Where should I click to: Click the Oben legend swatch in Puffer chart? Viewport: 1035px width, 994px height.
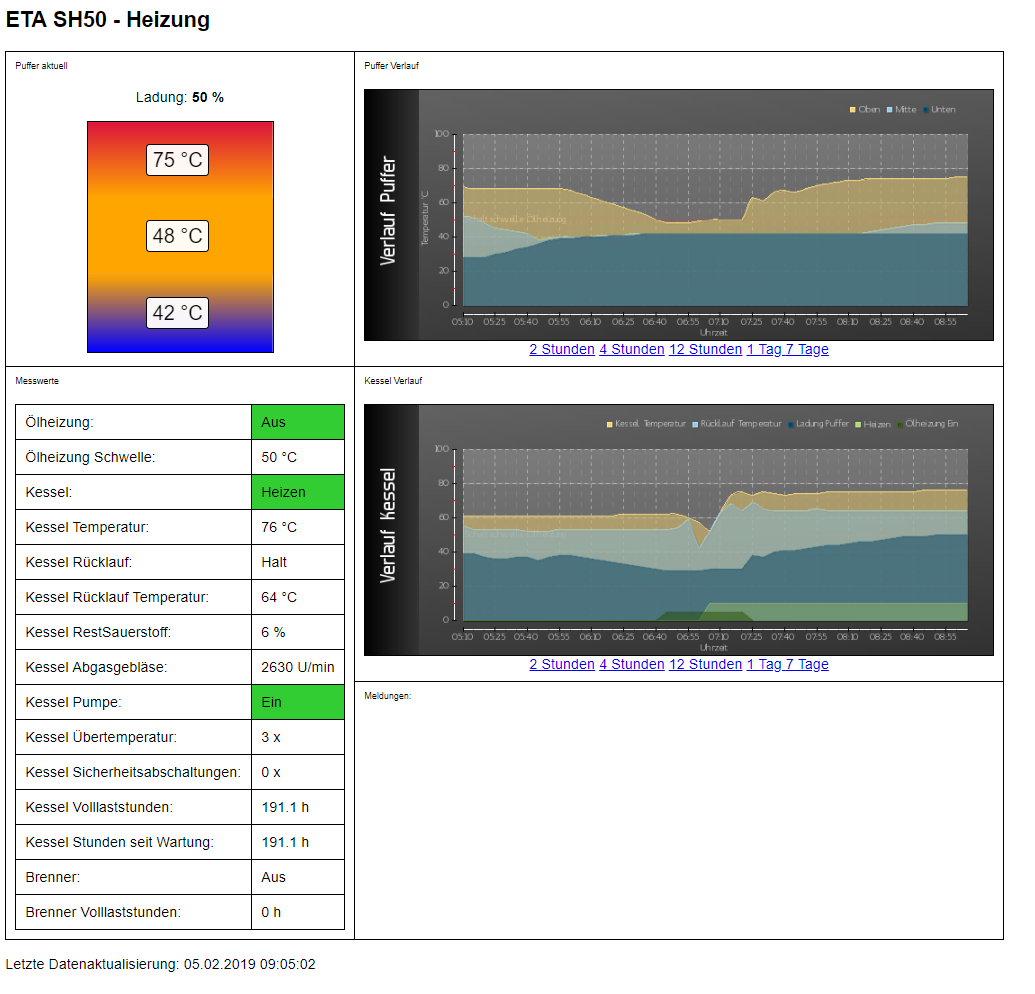click(853, 110)
